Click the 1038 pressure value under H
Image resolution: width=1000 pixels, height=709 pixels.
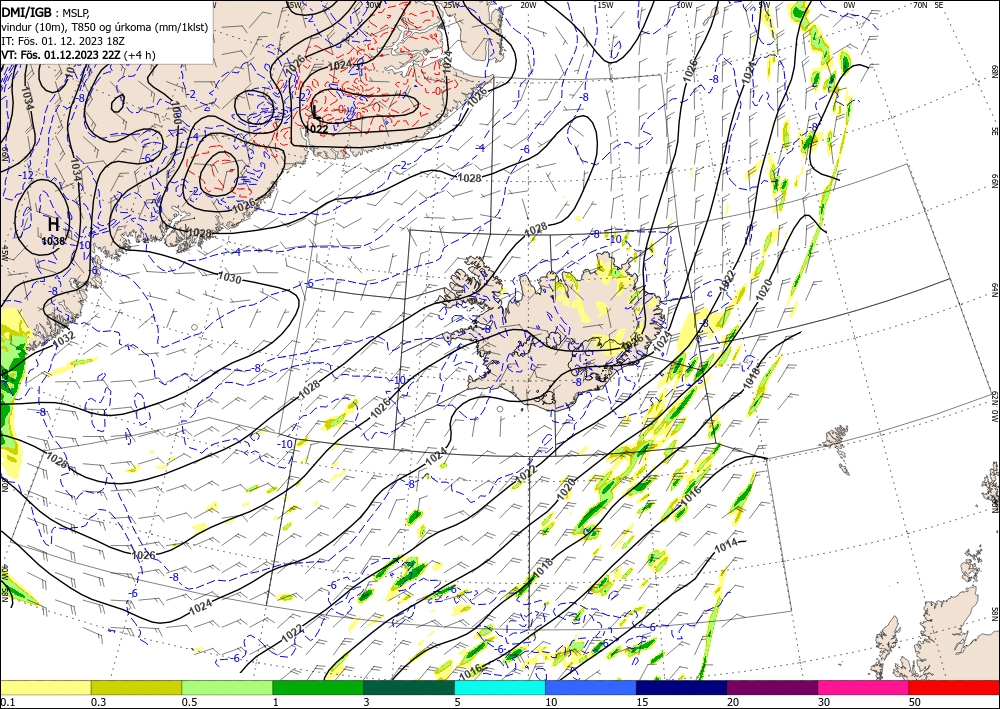click(54, 241)
